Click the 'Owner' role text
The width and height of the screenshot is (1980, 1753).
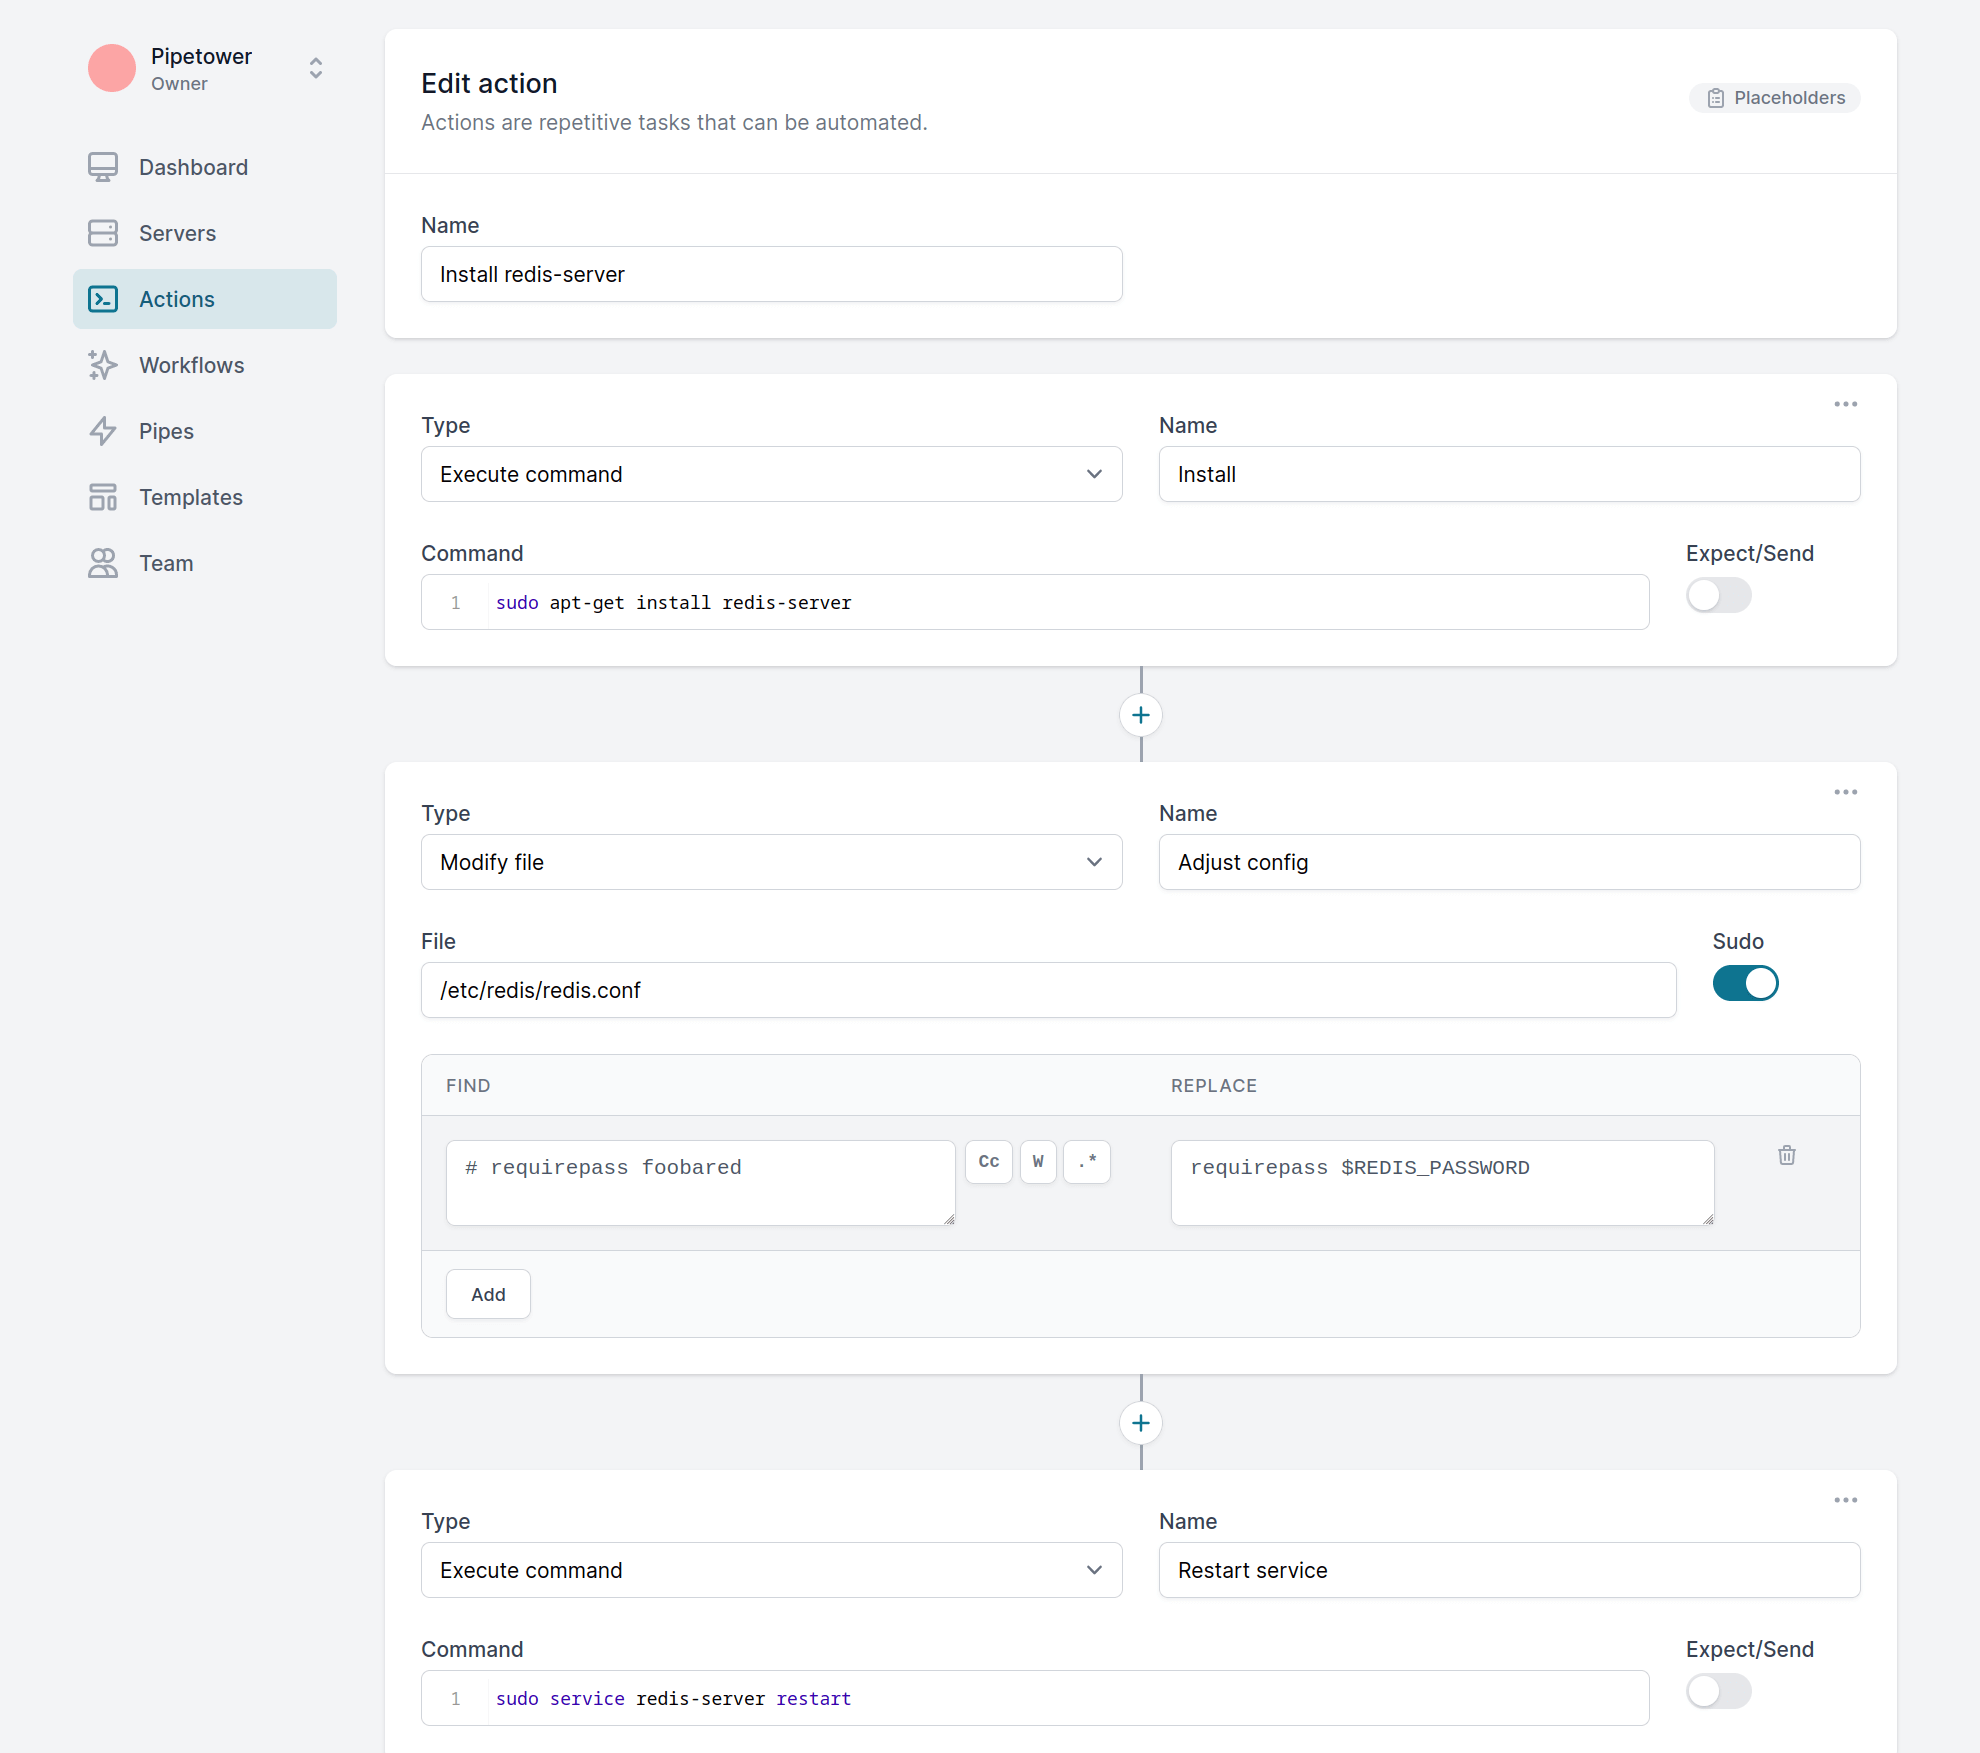coord(179,84)
